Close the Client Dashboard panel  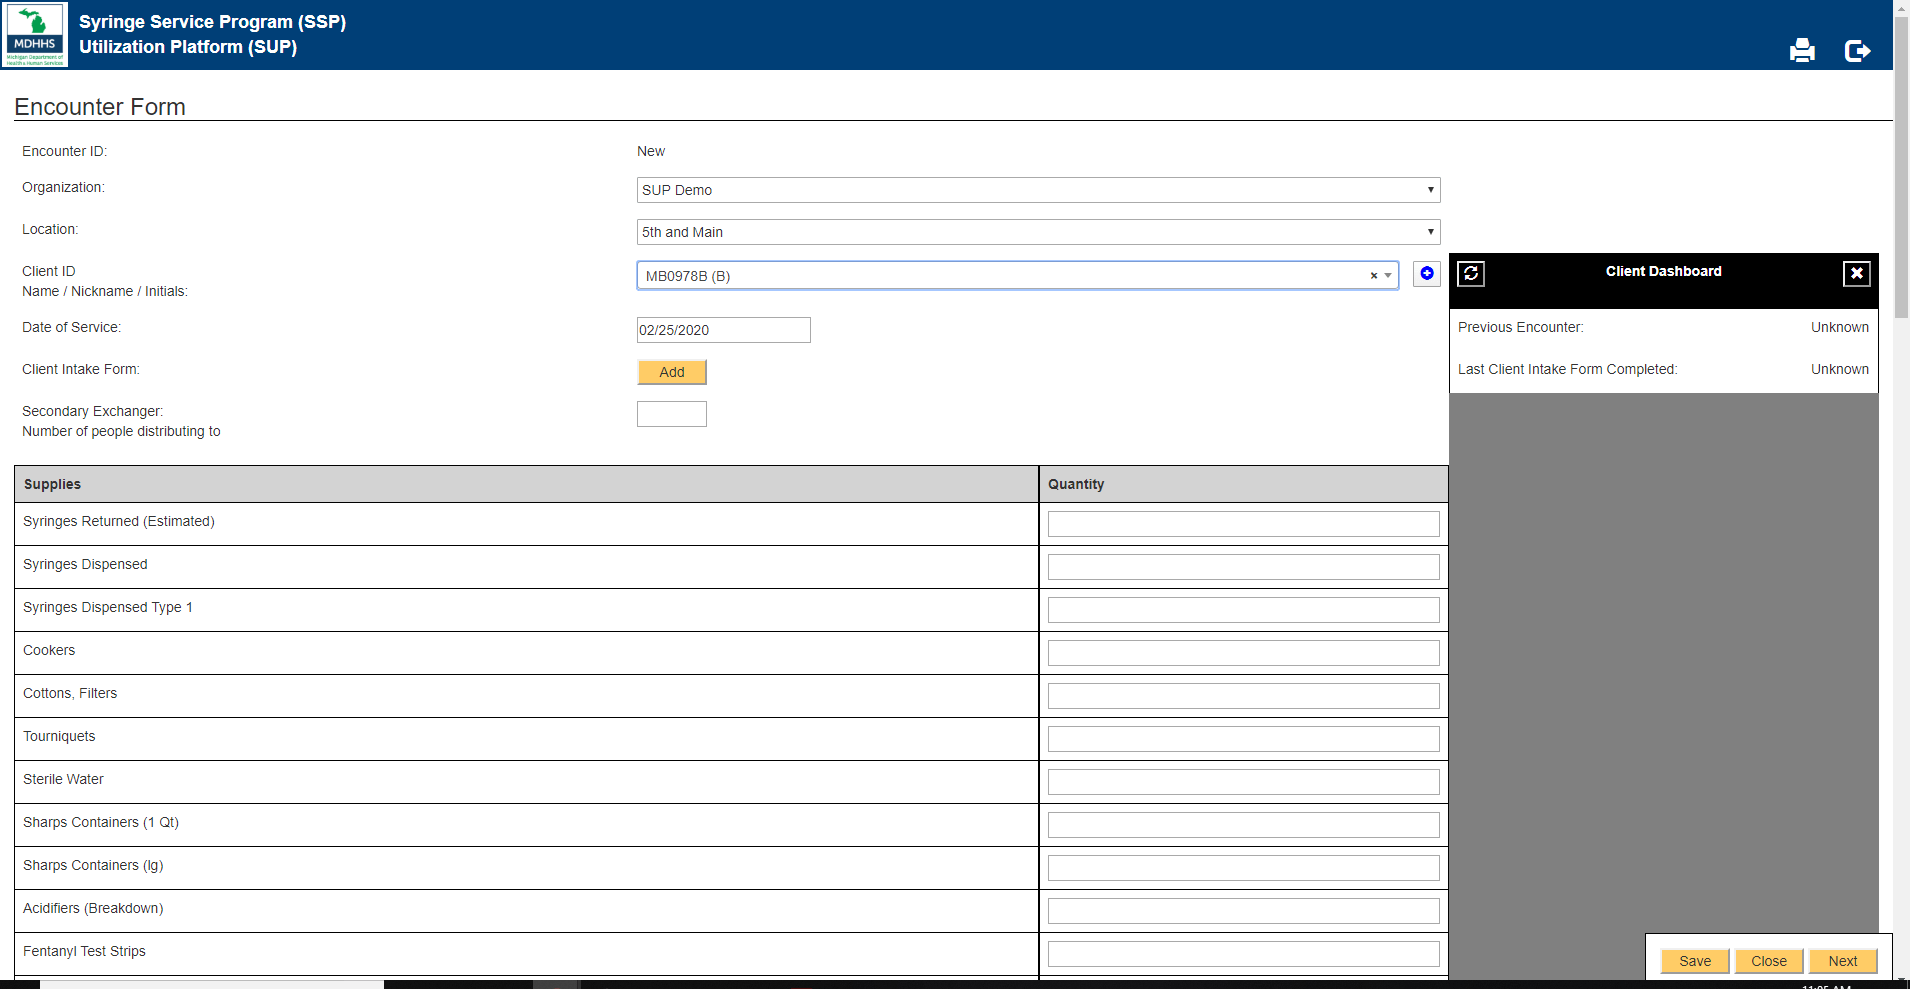(1856, 273)
